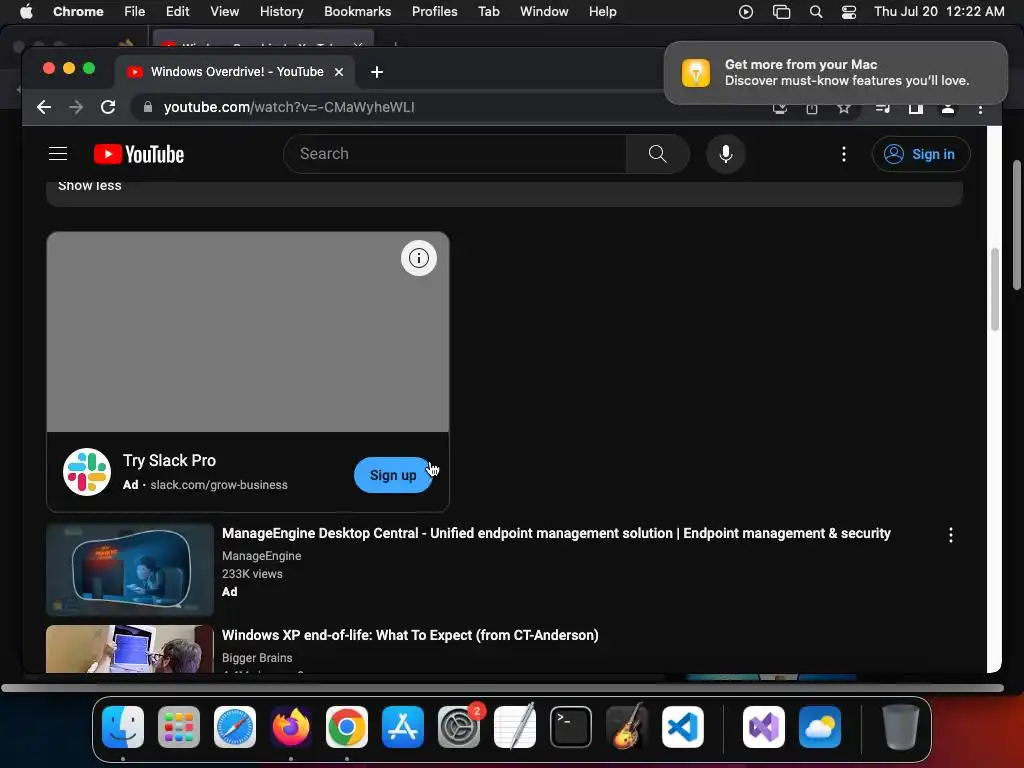Viewport: 1024px width, 768px height.
Task: Open Windows XP end-of-life video thumbnail
Action: coord(130,648)
